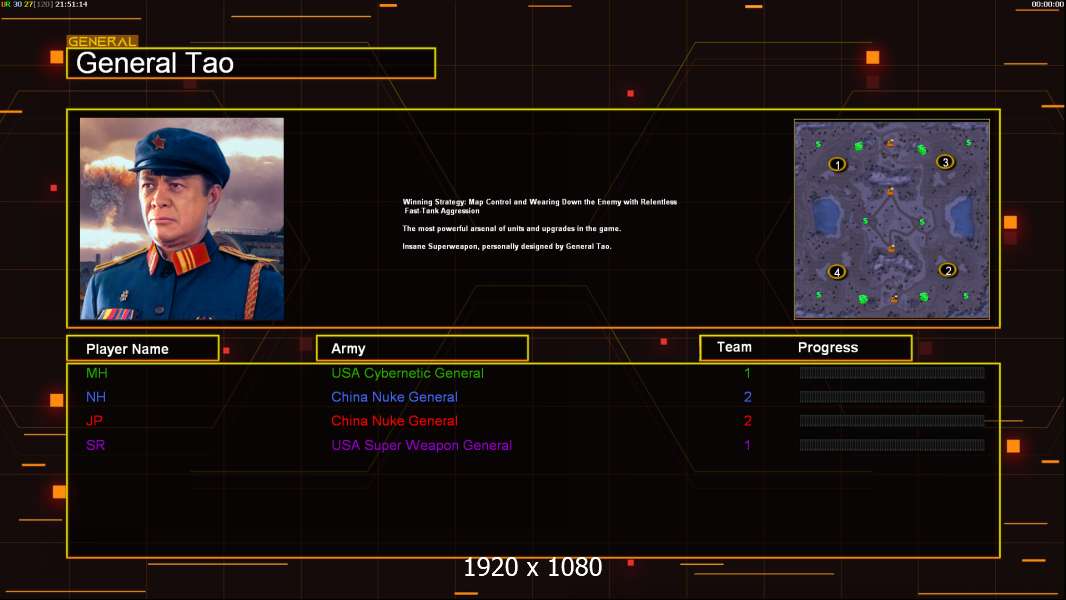
Task: Click the map preview thumbnail
Action: point(892,219)
